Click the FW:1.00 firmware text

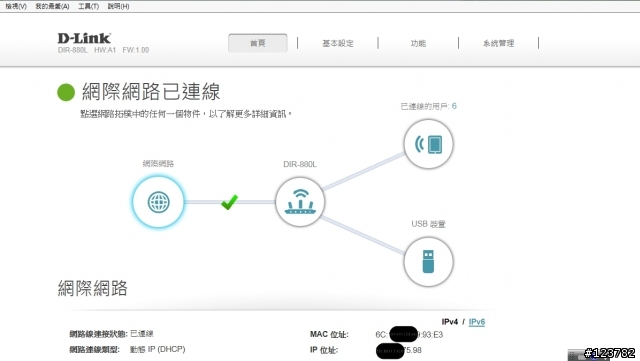pos(136,50)
